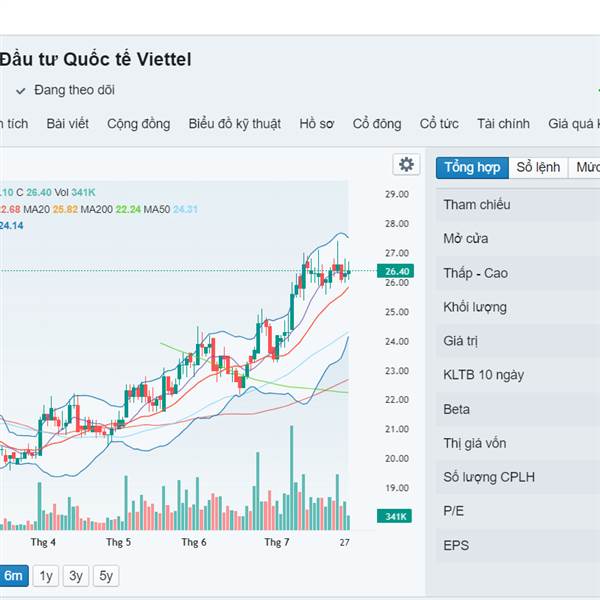Viewport: 600px width, 600px height.
Task: Click the MA20 25.82 indicator legend
Action: (51, 209)
